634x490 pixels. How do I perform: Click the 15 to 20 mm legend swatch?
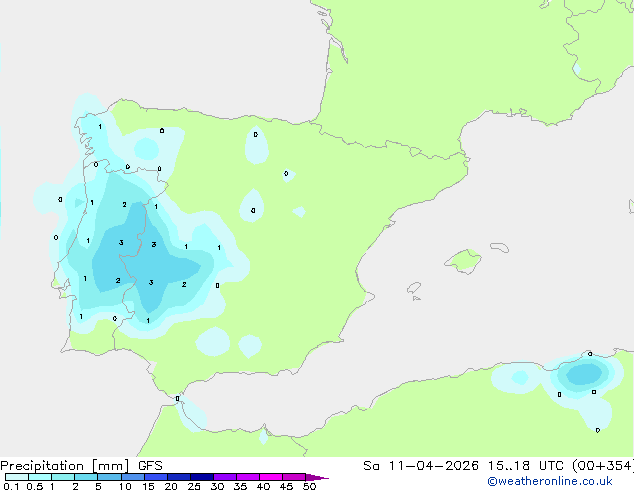(x=156, y=477)
